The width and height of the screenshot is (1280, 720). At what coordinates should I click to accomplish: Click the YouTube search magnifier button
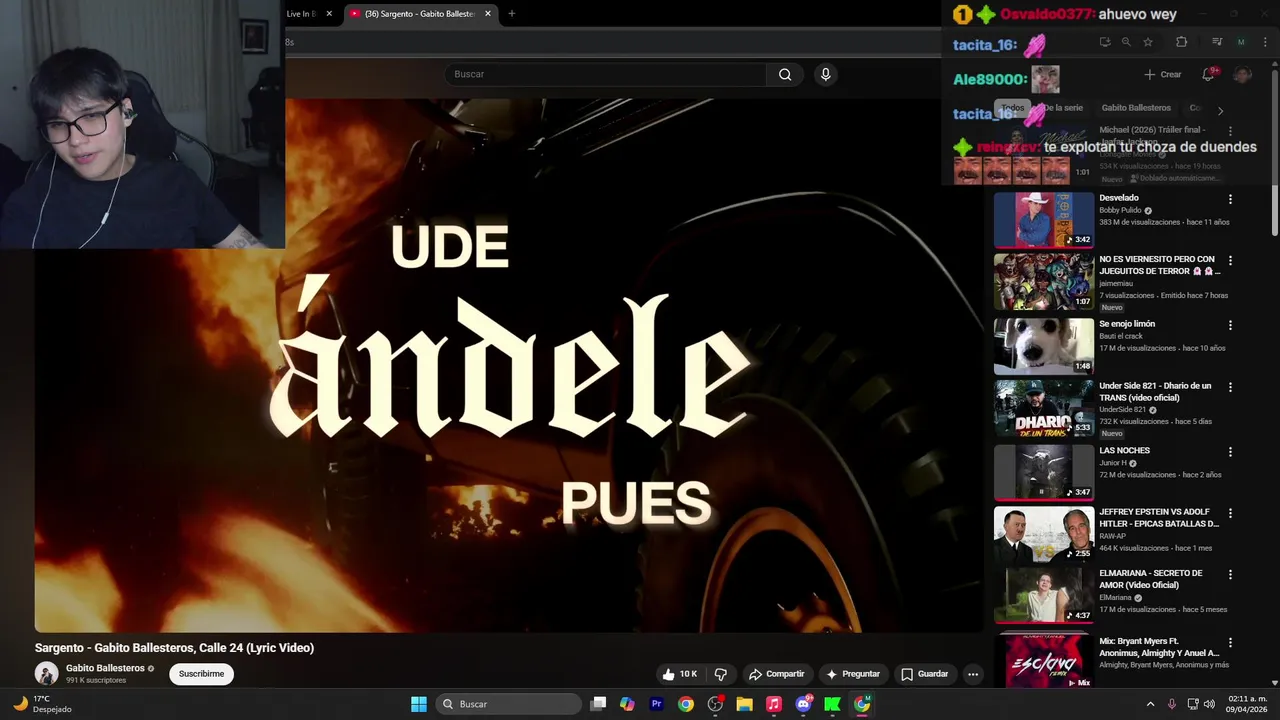tap(785, 74)
